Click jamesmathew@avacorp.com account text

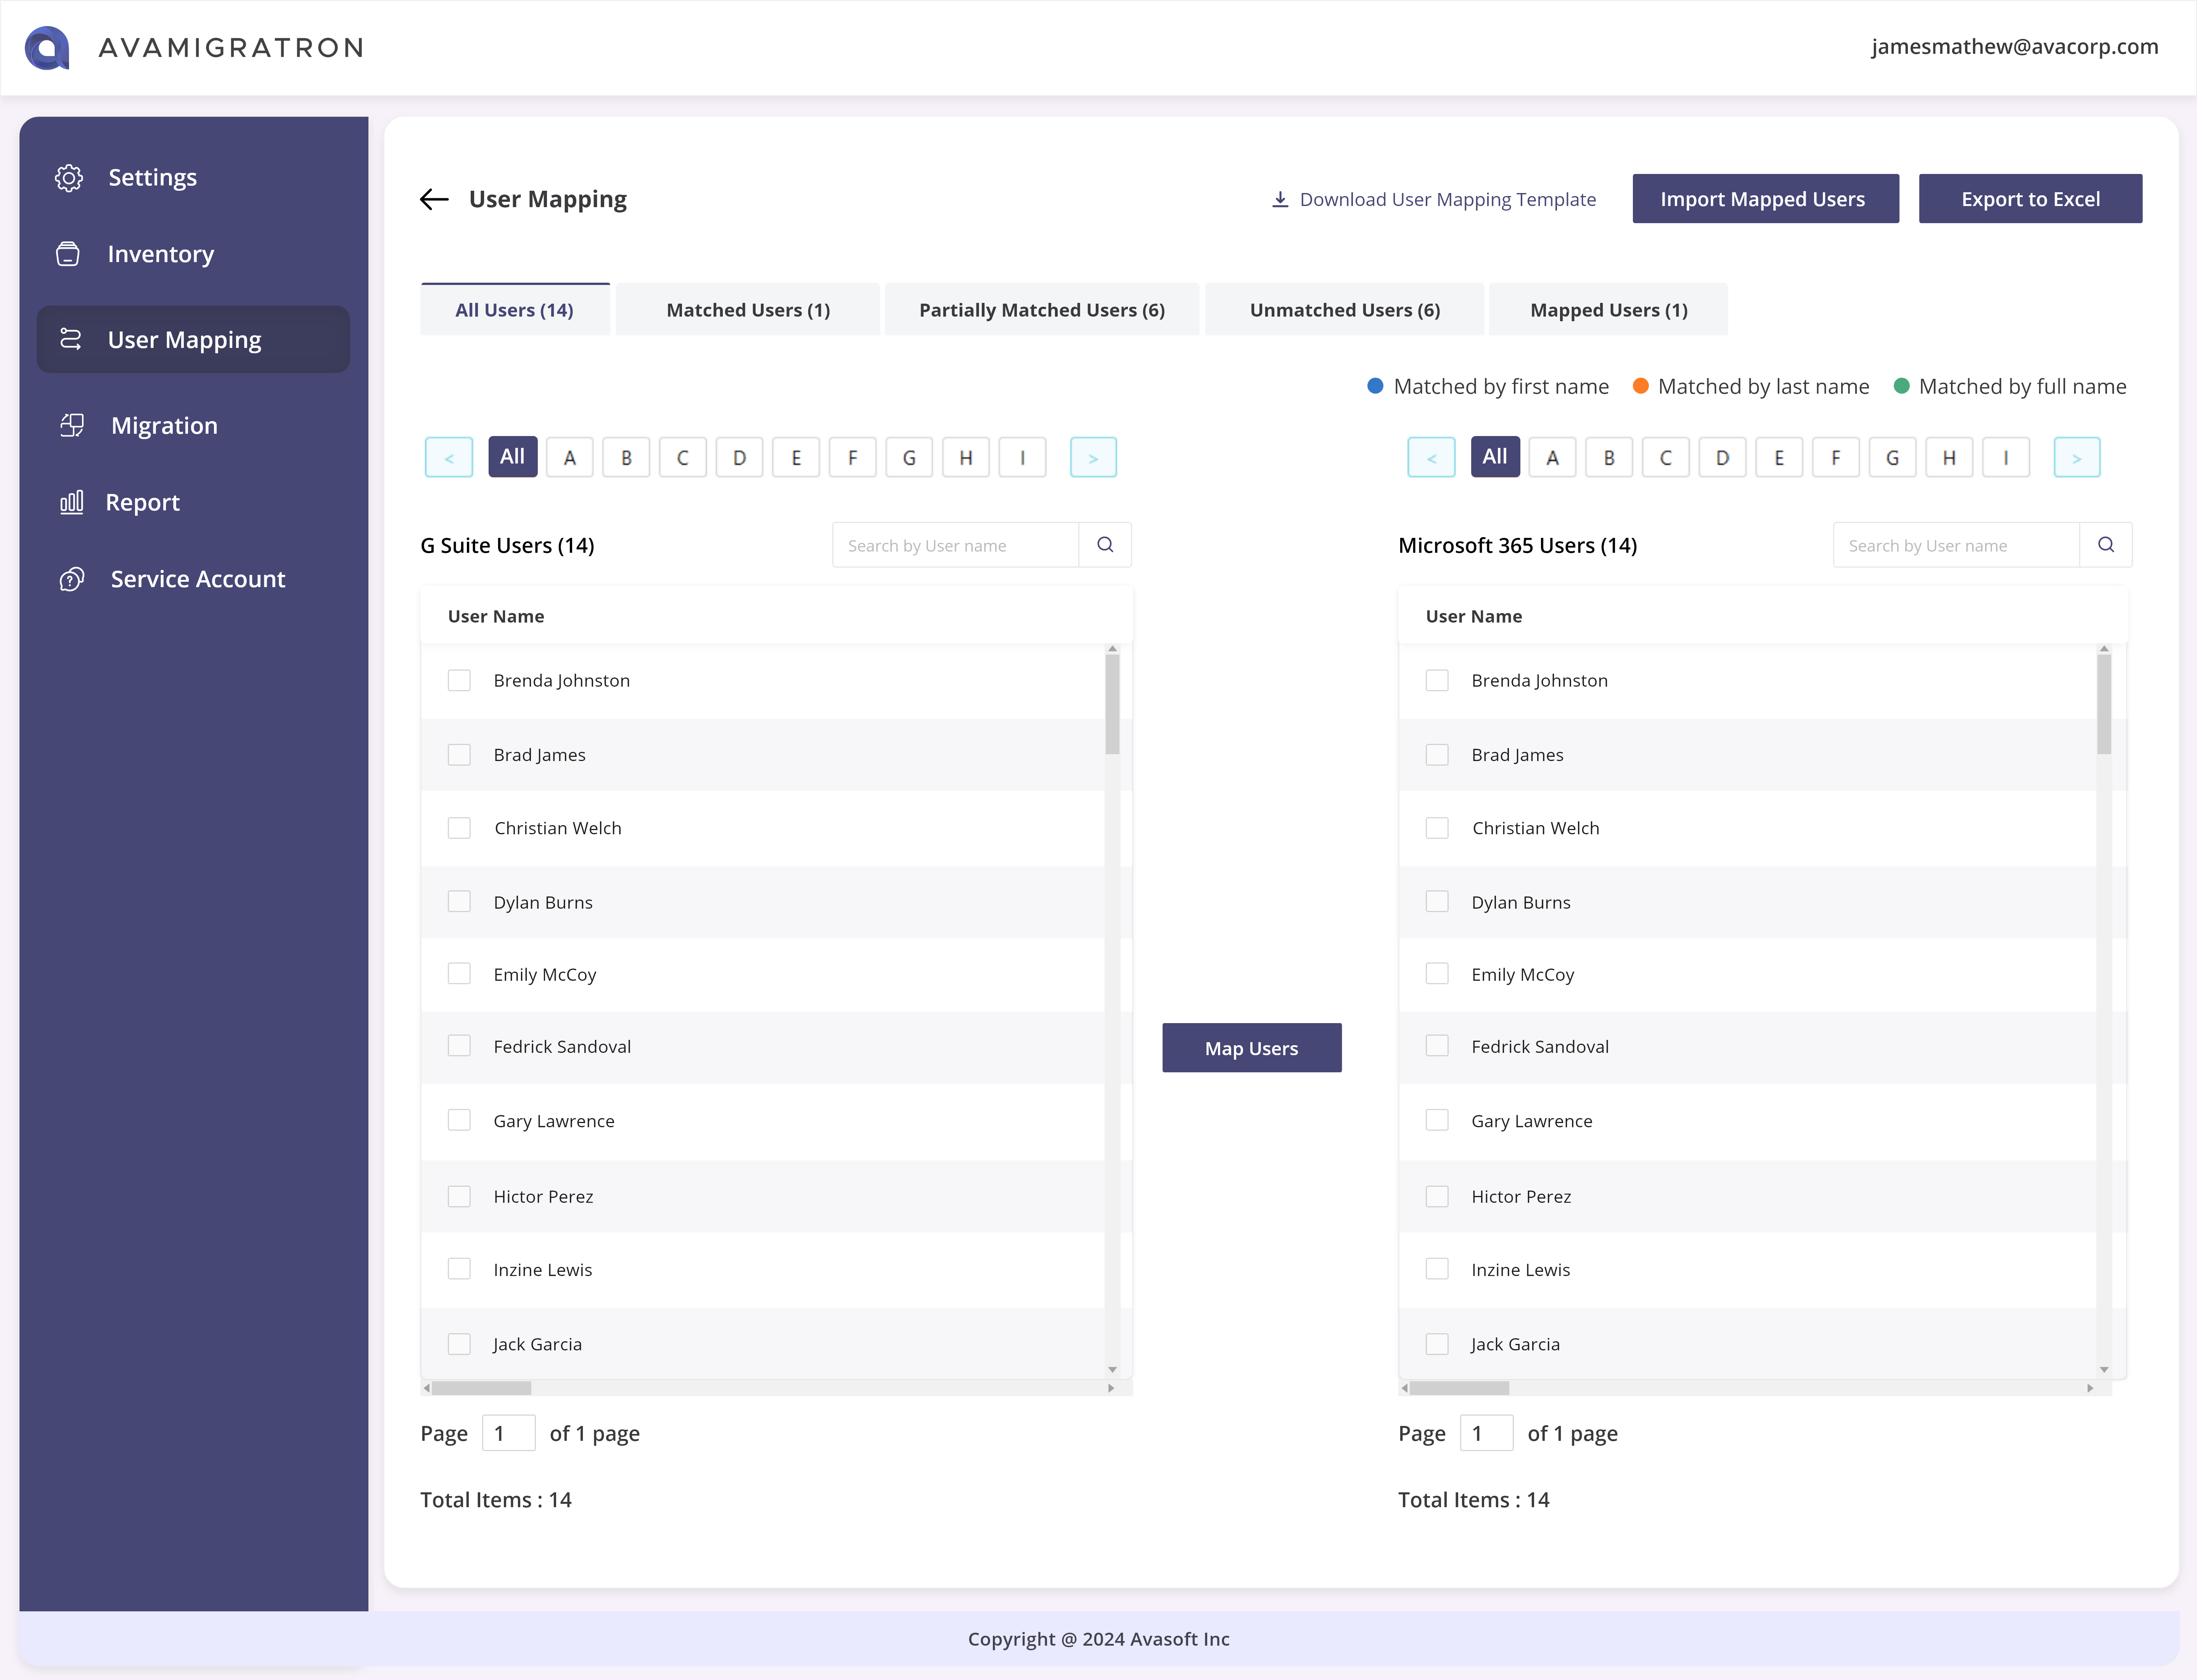[x=2015, y=47]
